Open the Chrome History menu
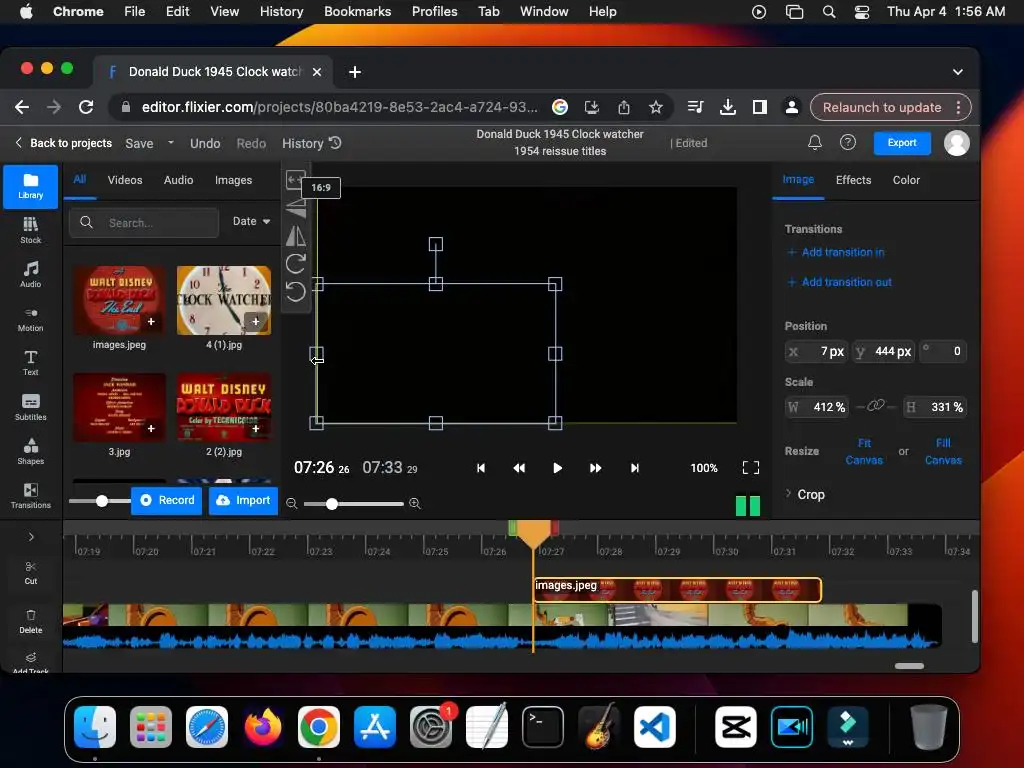 click(281, 11)
